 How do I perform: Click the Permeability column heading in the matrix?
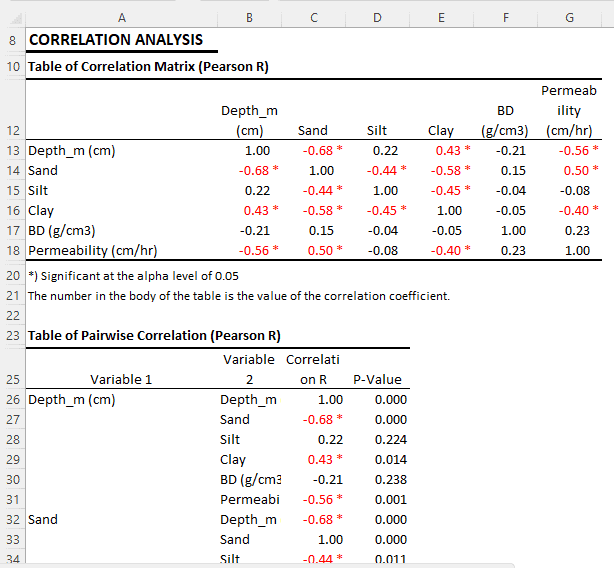[x=568, y=110]
